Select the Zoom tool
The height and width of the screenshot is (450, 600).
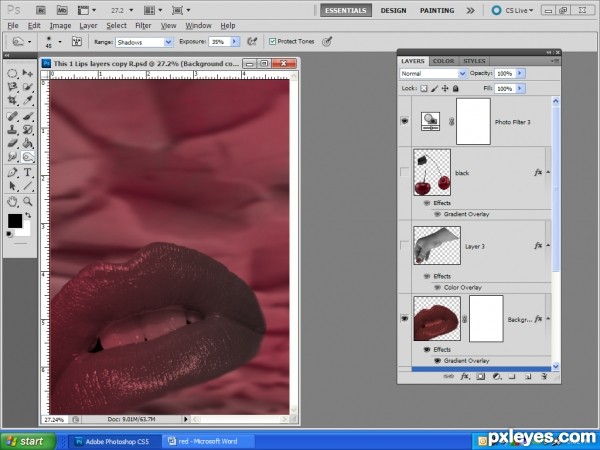[28, 201]
